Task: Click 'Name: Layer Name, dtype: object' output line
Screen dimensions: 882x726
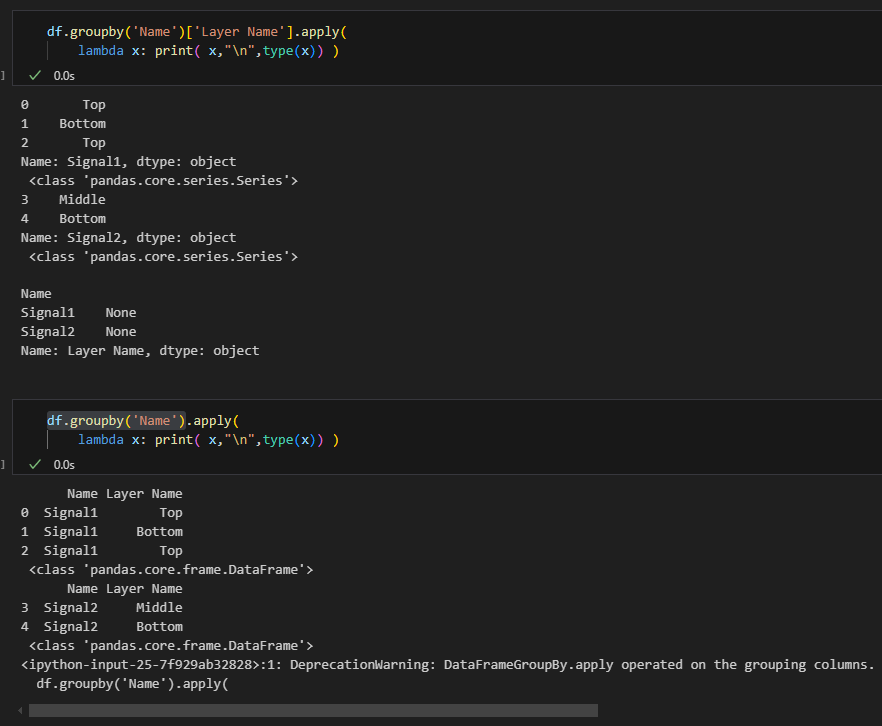Action: click(x=140, y=351)
